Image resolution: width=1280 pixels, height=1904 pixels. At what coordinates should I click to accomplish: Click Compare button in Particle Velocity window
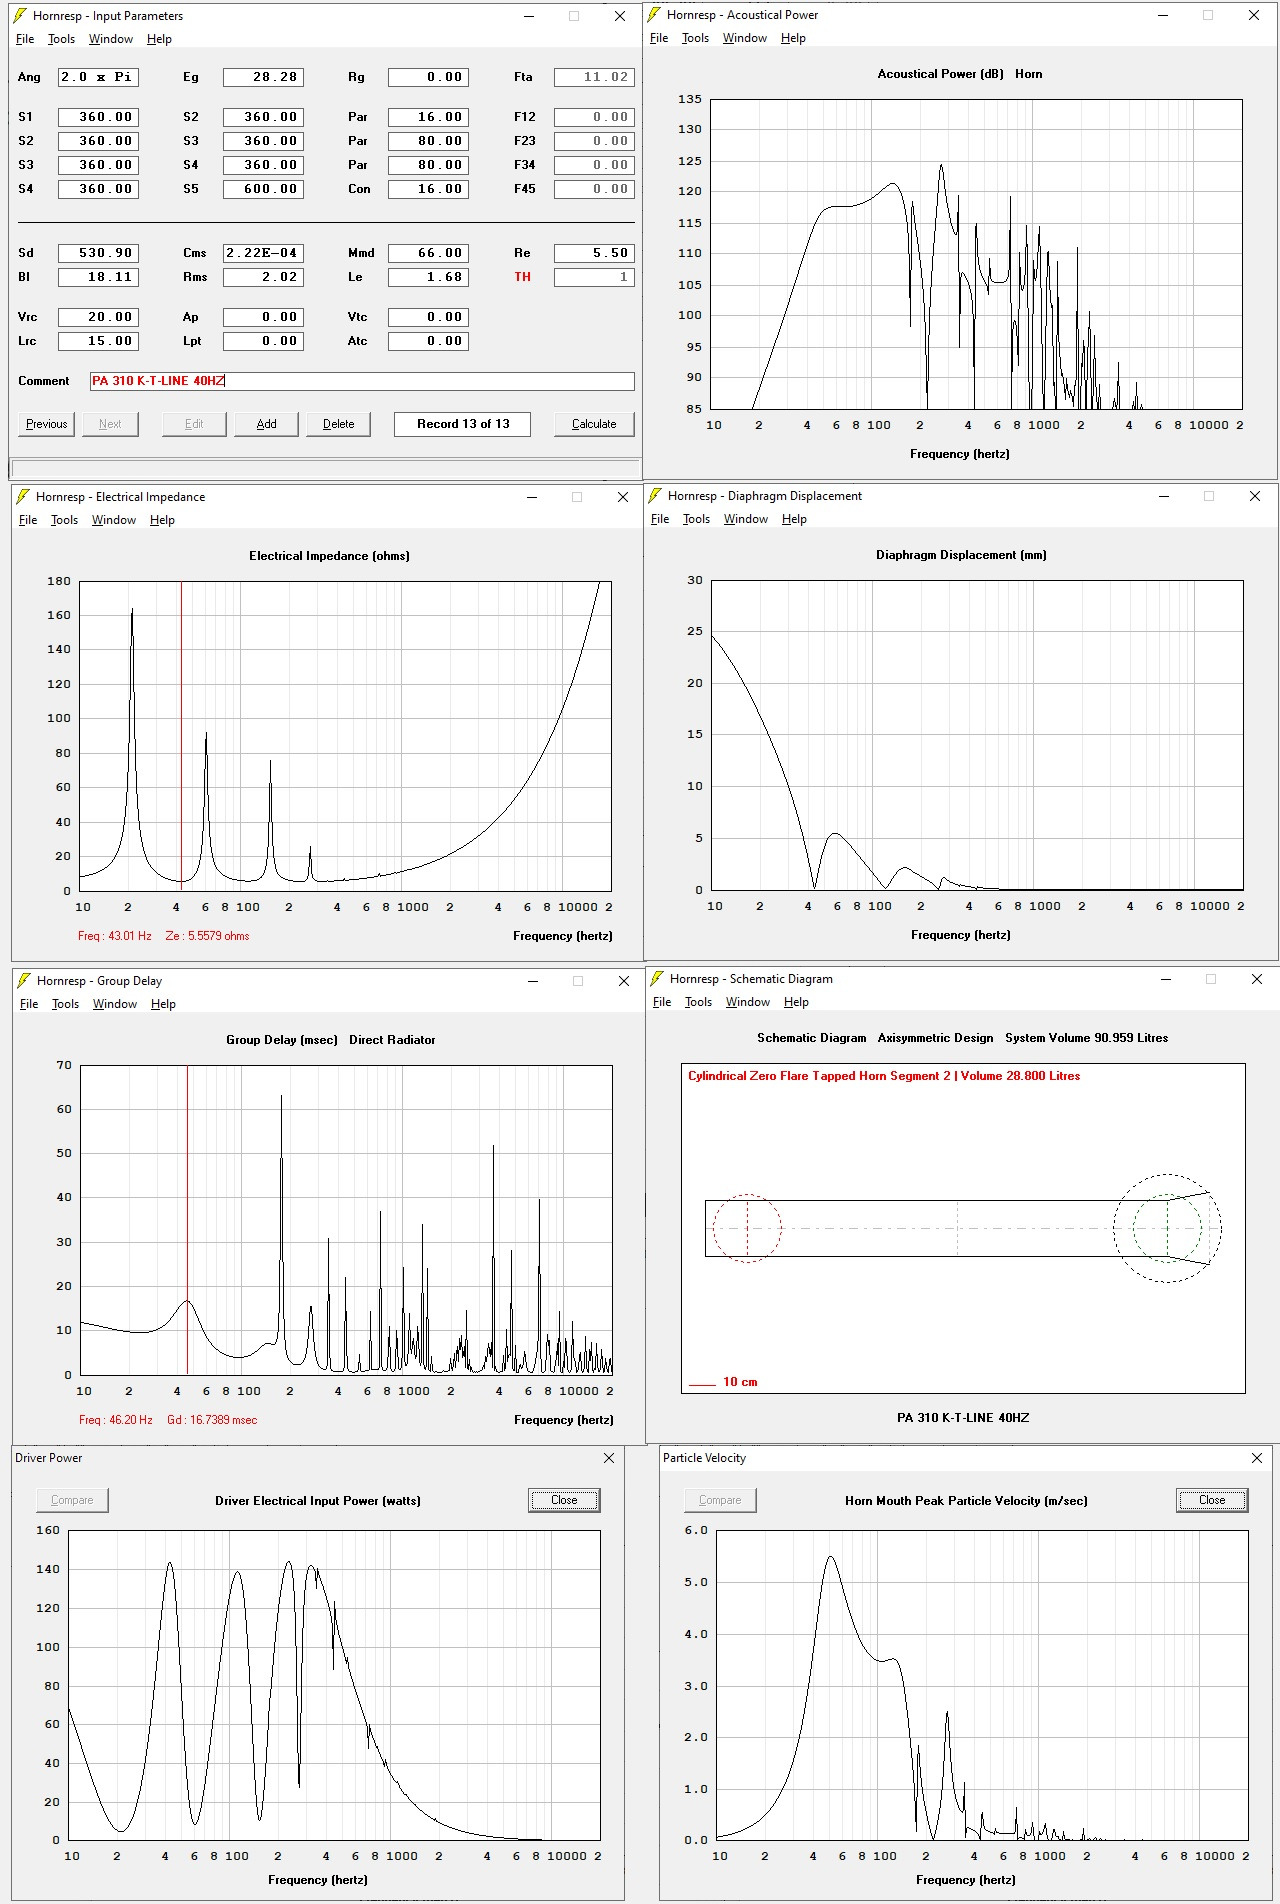[x=720, y=1500]
